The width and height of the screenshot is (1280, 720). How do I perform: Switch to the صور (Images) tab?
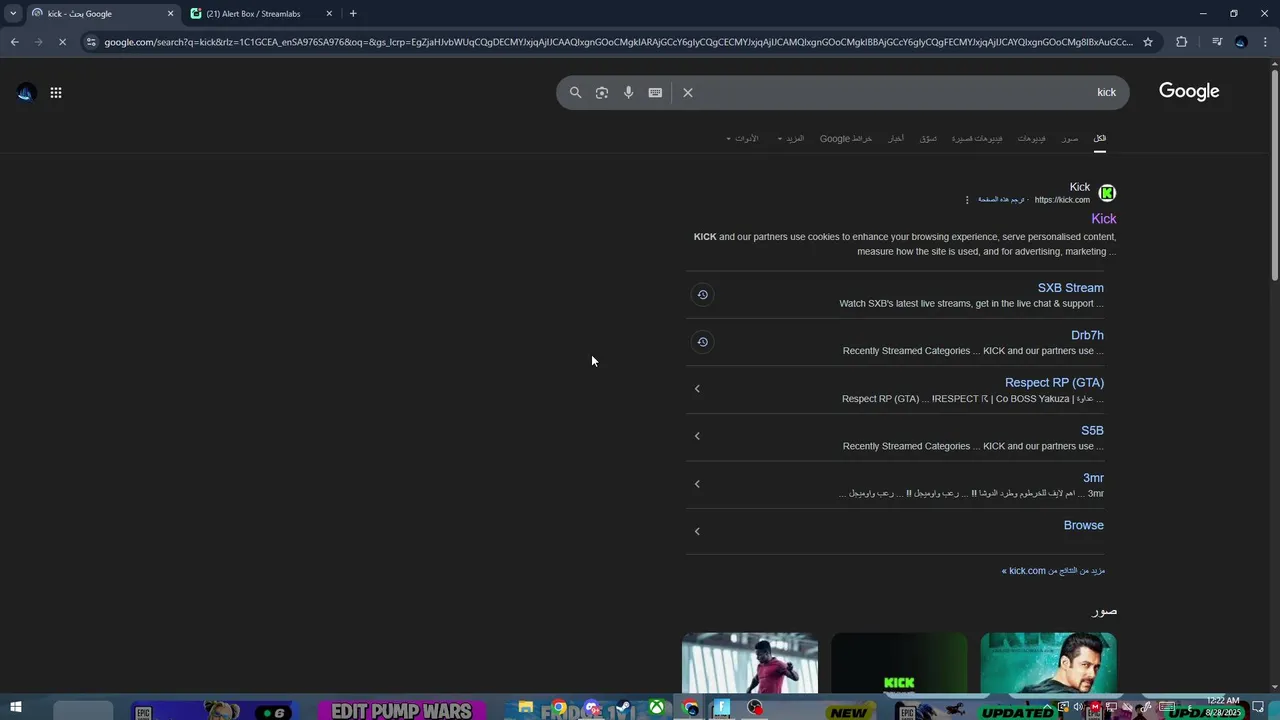point(1070,138)
